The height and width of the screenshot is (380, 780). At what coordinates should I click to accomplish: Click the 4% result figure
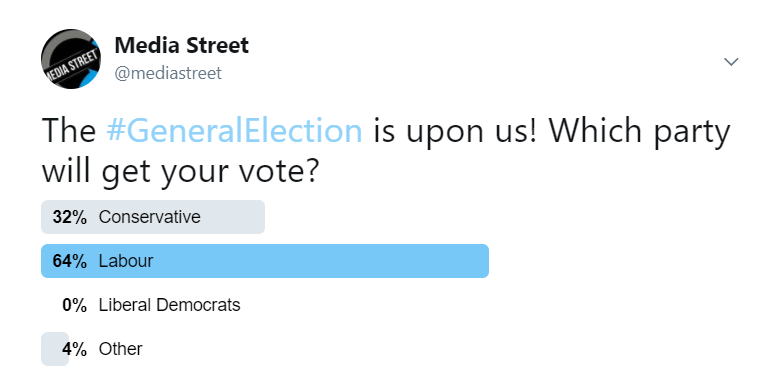click(75, 349)
